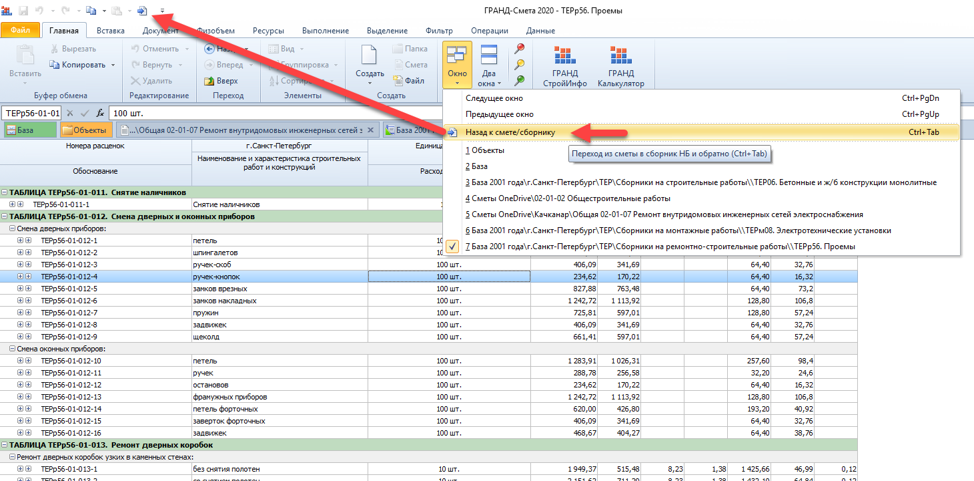Image resolution: width=974 pixels, height=481 pixels.
Task: Open the GRAND-Smeta application icon menu
Action: point(7,11)
